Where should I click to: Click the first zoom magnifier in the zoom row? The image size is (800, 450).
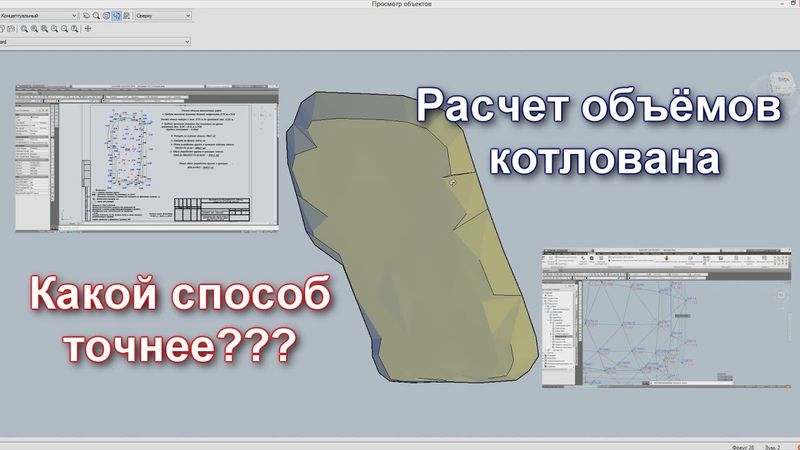tap(24, 29)
